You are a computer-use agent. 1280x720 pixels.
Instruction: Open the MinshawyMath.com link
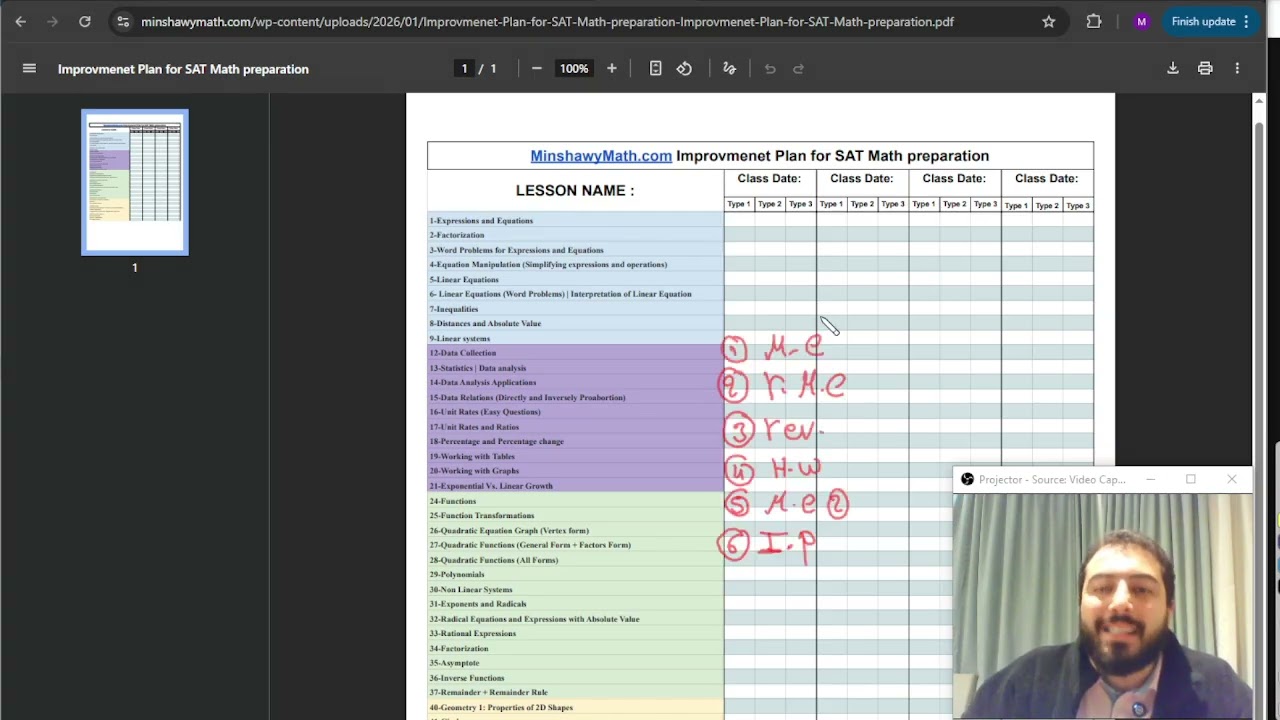tap(601, 156)
